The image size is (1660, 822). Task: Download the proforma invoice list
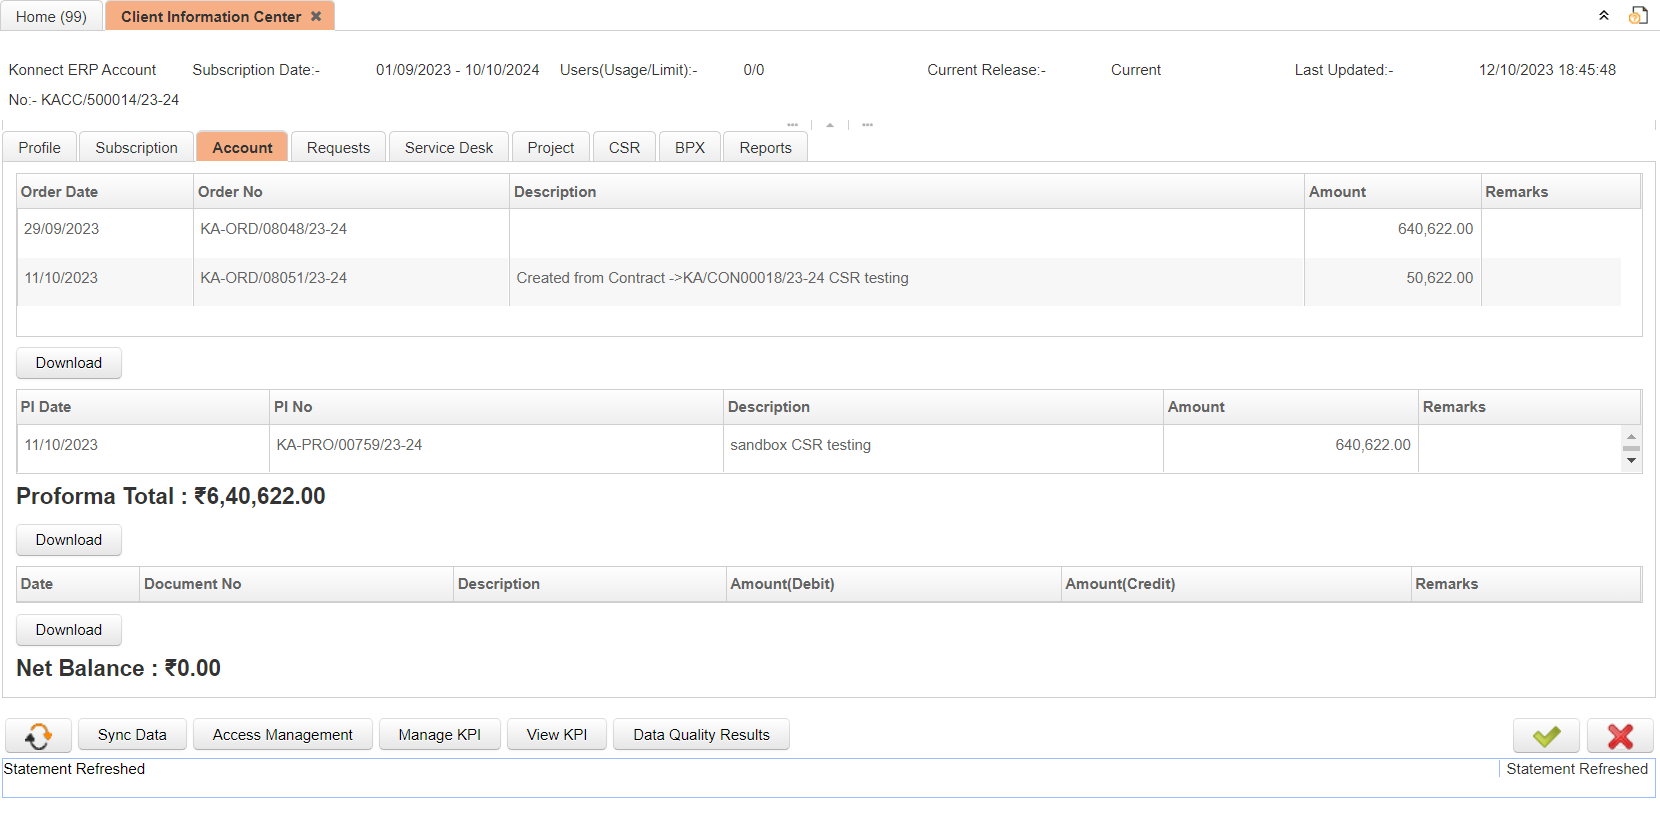[x=68, y=540]
